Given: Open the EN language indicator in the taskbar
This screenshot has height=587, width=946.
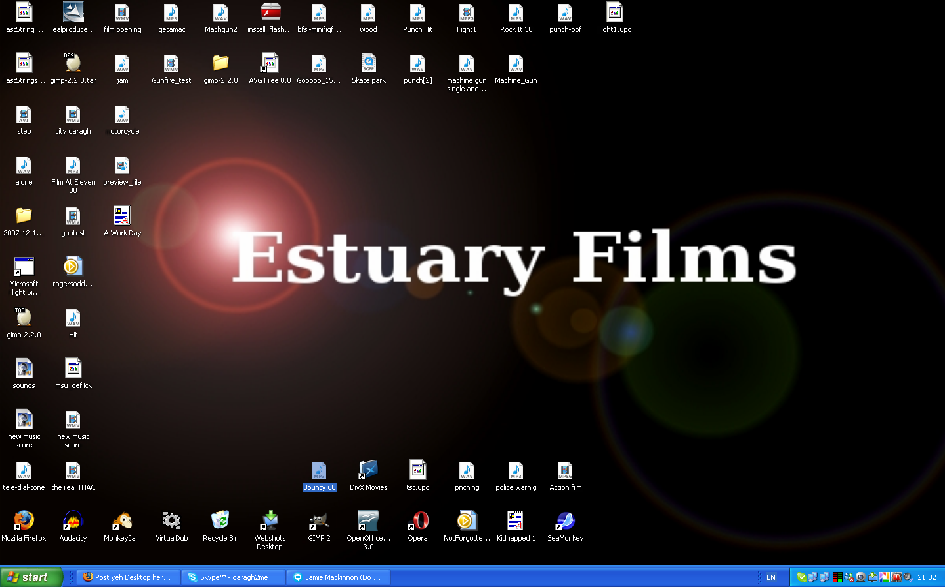Looking at the screenshot, I should [770, 577].
